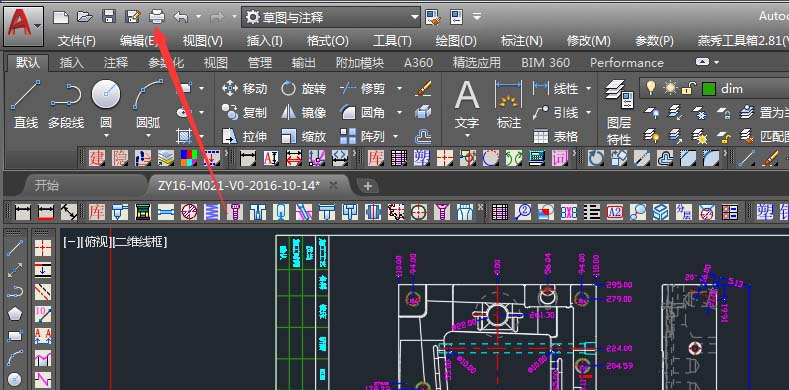Go to the 开始 file tab
Viewport: 789px width, 390px height.
pos(47,185)
